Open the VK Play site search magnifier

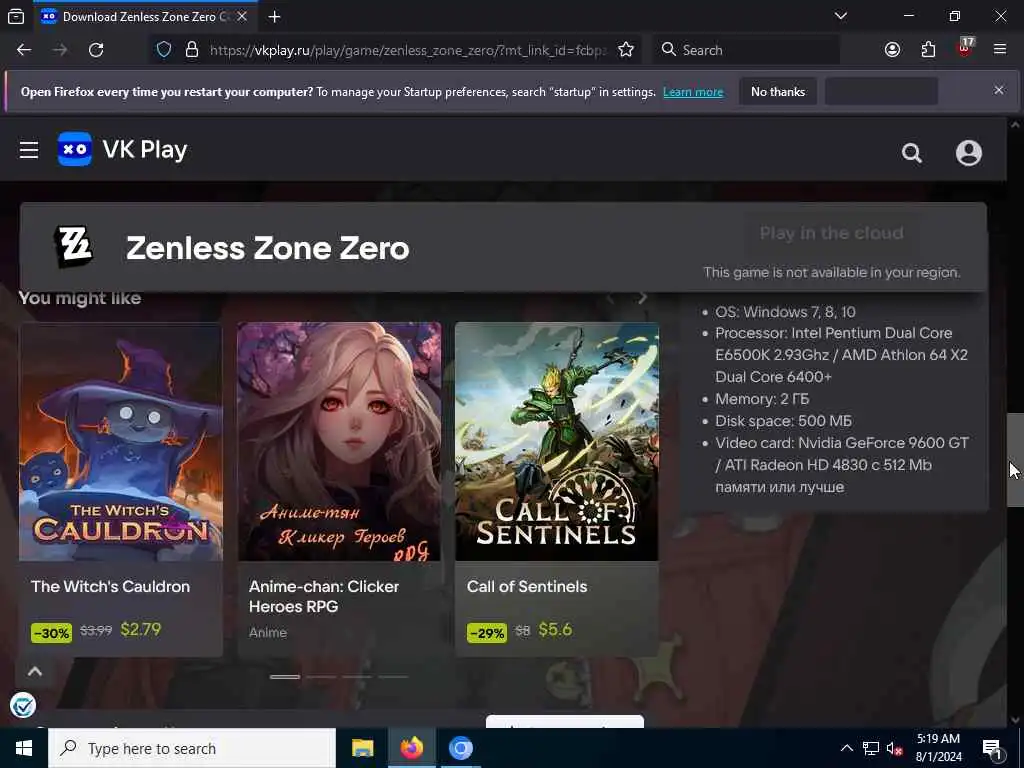[912, 153]
